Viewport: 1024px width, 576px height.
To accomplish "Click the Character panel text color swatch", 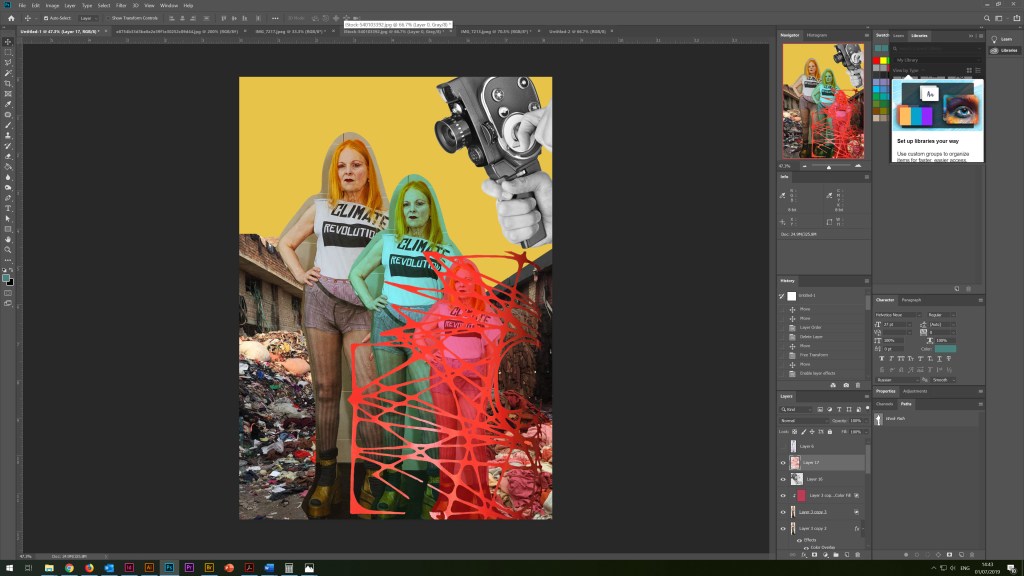I will (x=946, y=349).
